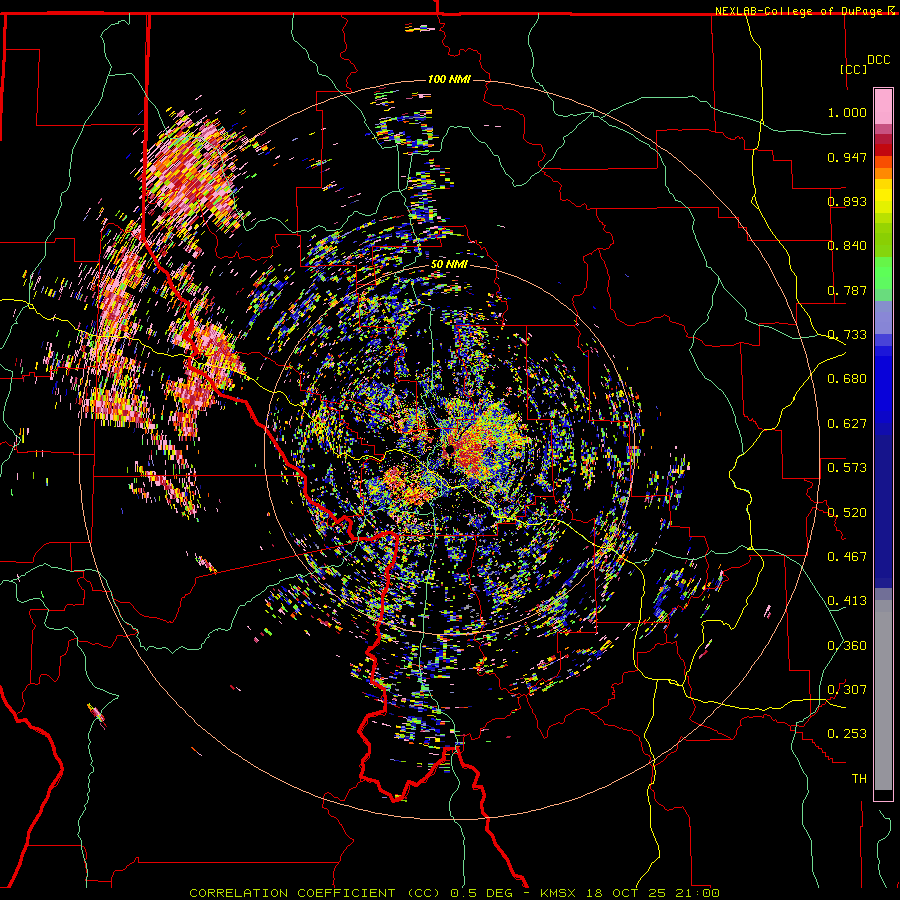Click the 0.787 scale value
Viewport: 900px width, 900px height.
click(847, 290)
